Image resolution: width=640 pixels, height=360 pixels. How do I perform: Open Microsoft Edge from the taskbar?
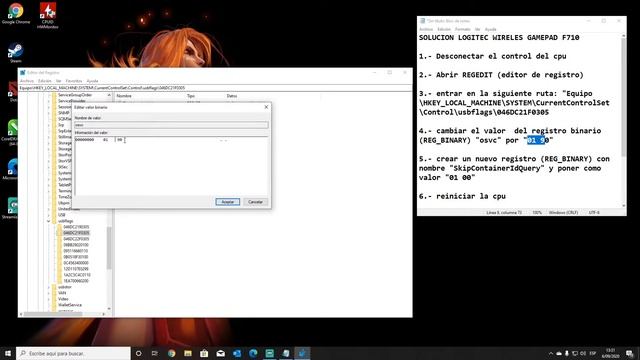[253, 353]
